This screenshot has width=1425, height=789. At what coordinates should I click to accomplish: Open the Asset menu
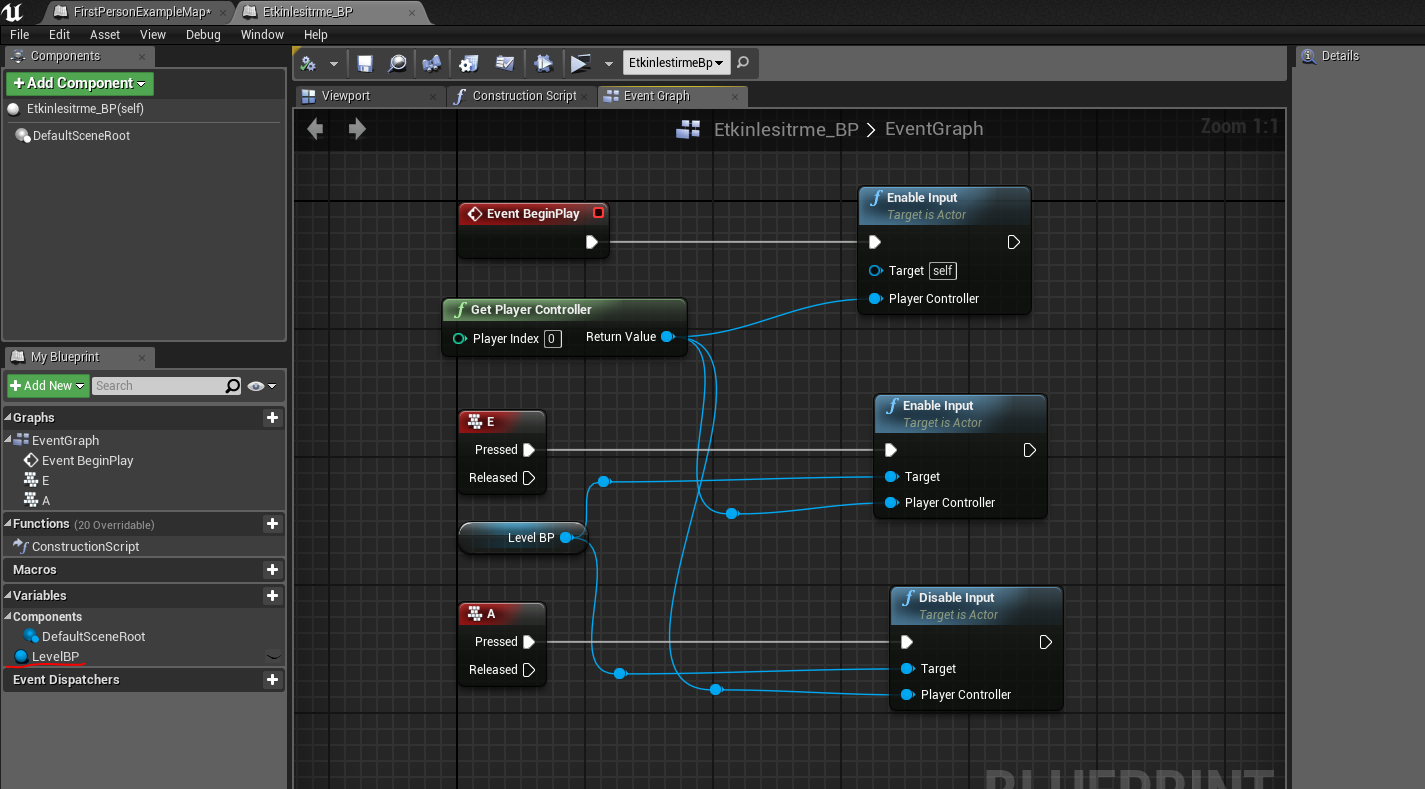point(105,34)
